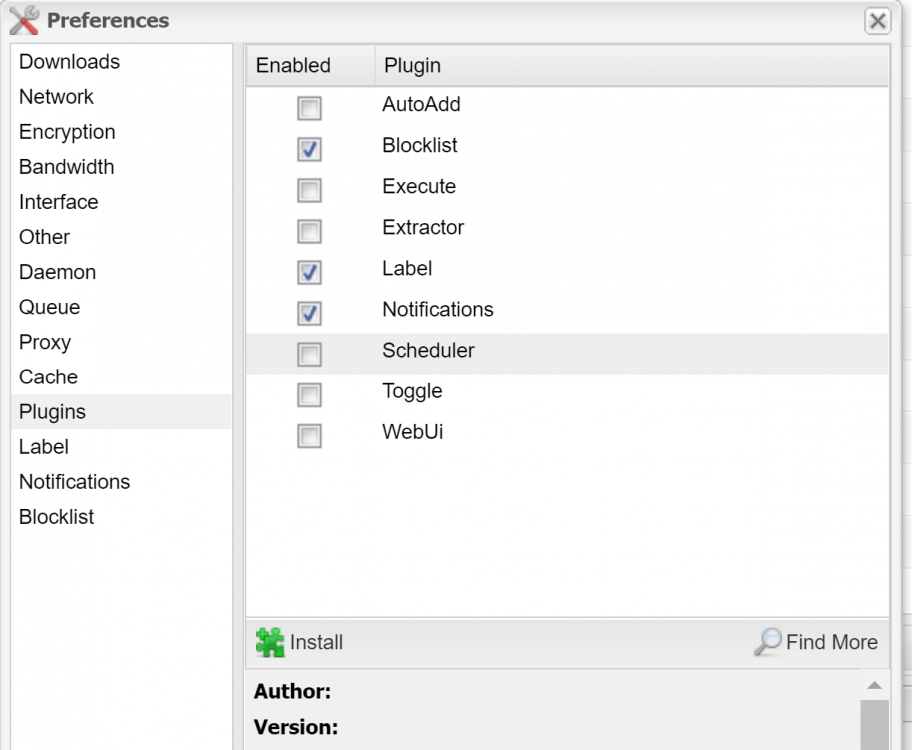Disable the Blocklist plugin checkbox

pyautogui.click(x=309, y=149)
